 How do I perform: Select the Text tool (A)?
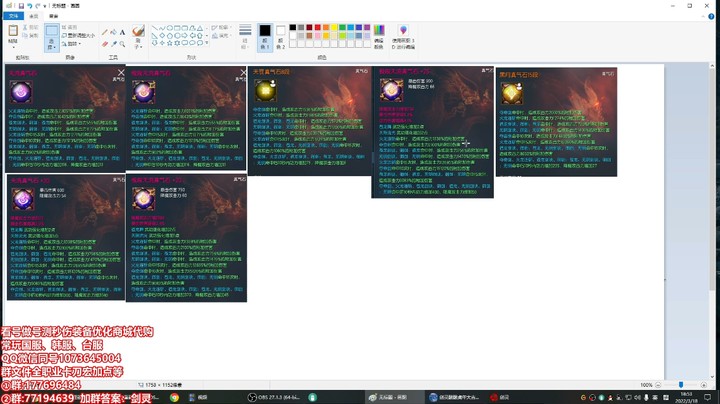[122, 32]
